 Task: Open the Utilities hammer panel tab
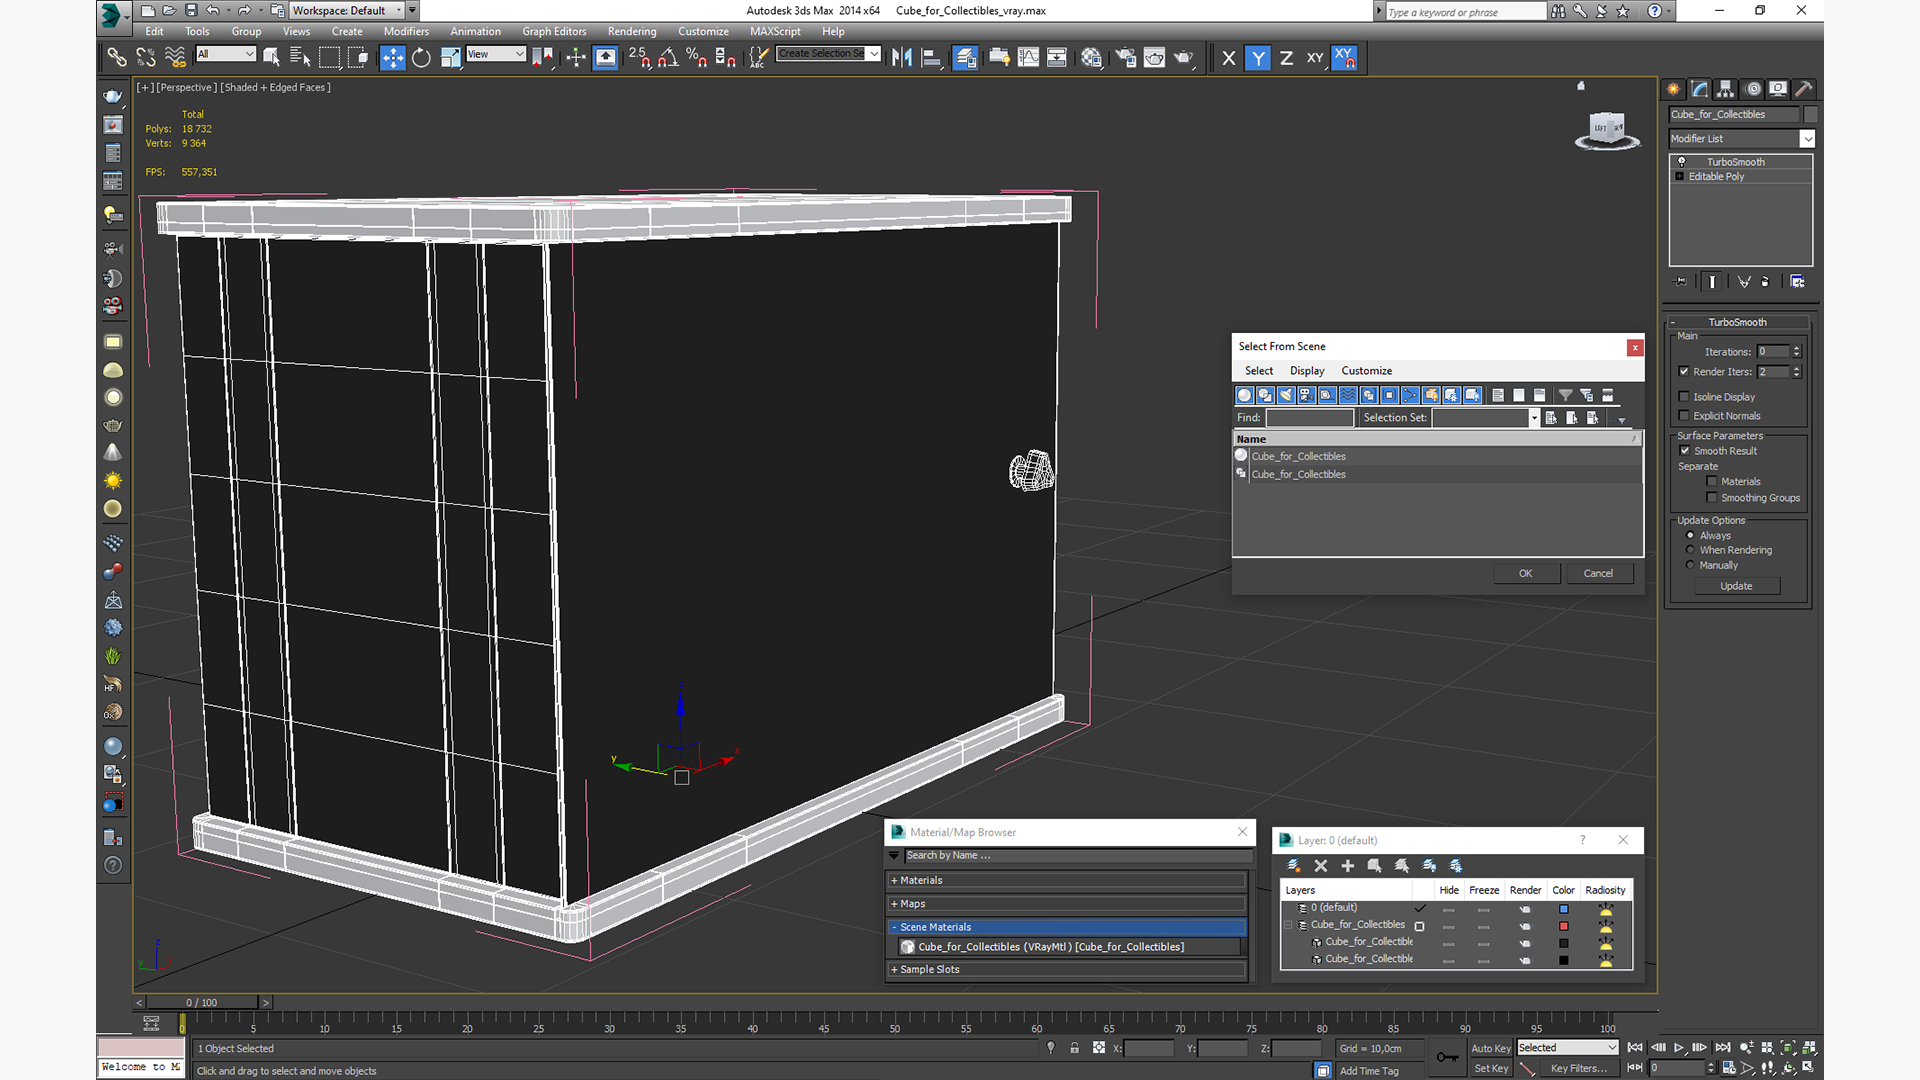click(x=1803, y=89)
